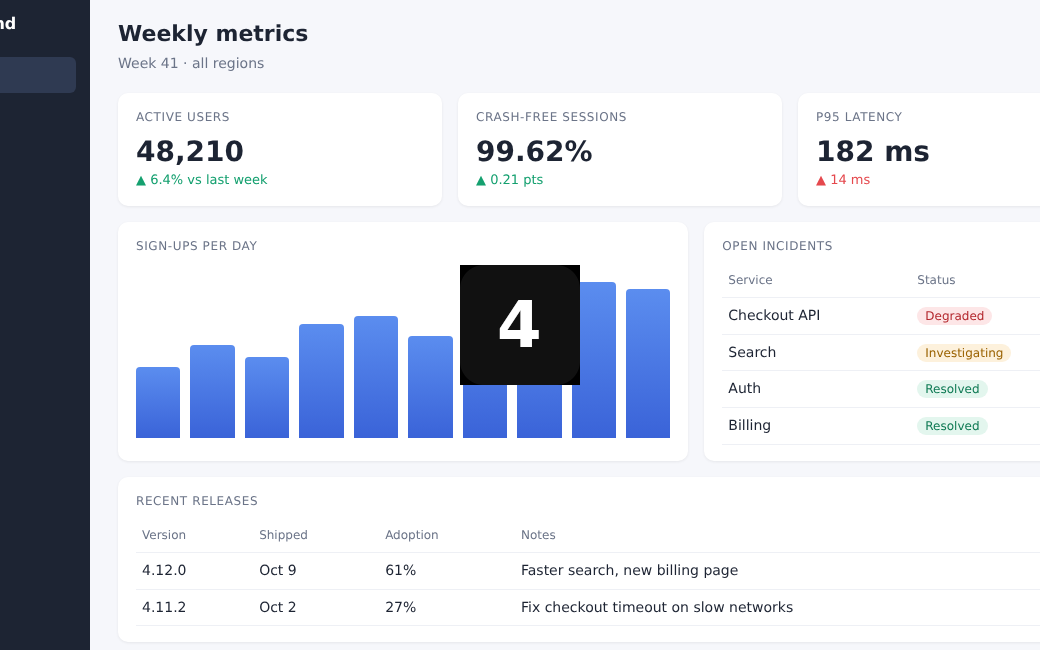The width and height of the screenshot is (1040, 650).
Task: Click the "Status" column header
Action: point(936,280)
